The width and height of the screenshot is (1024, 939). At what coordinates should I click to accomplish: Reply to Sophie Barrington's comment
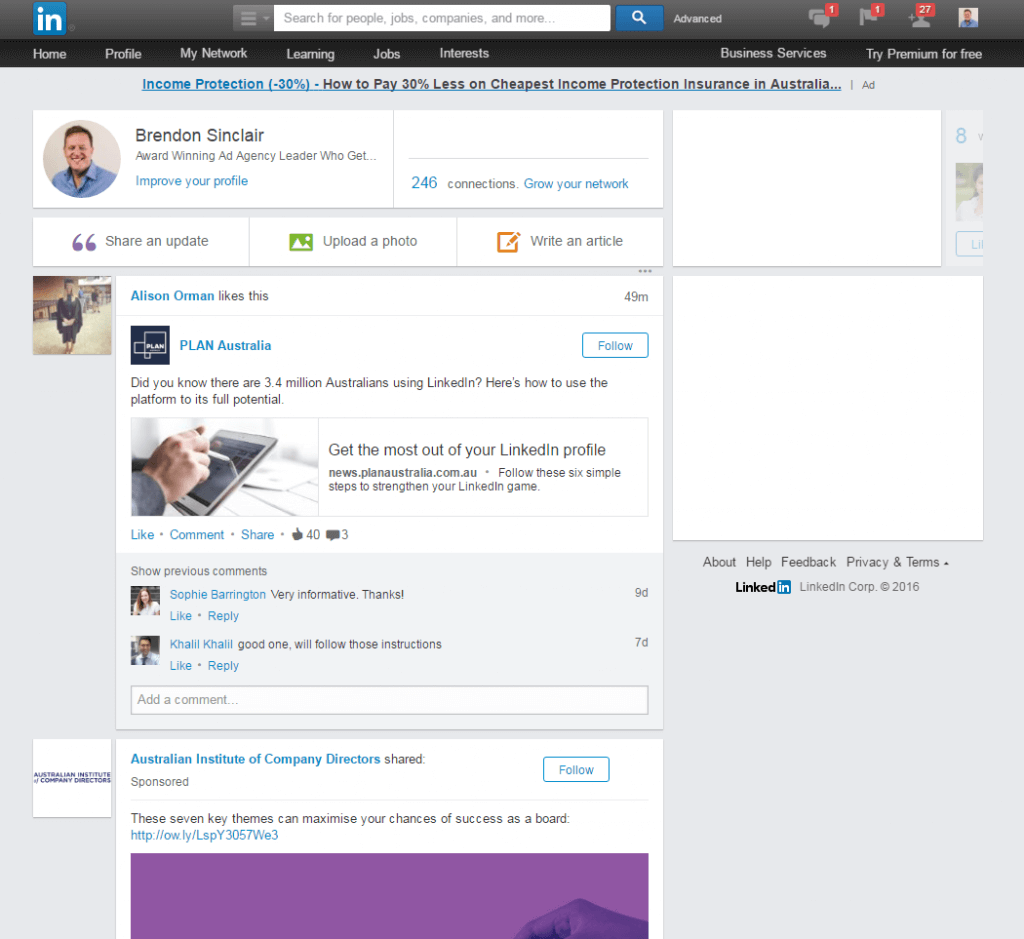[x=223, y=616]
